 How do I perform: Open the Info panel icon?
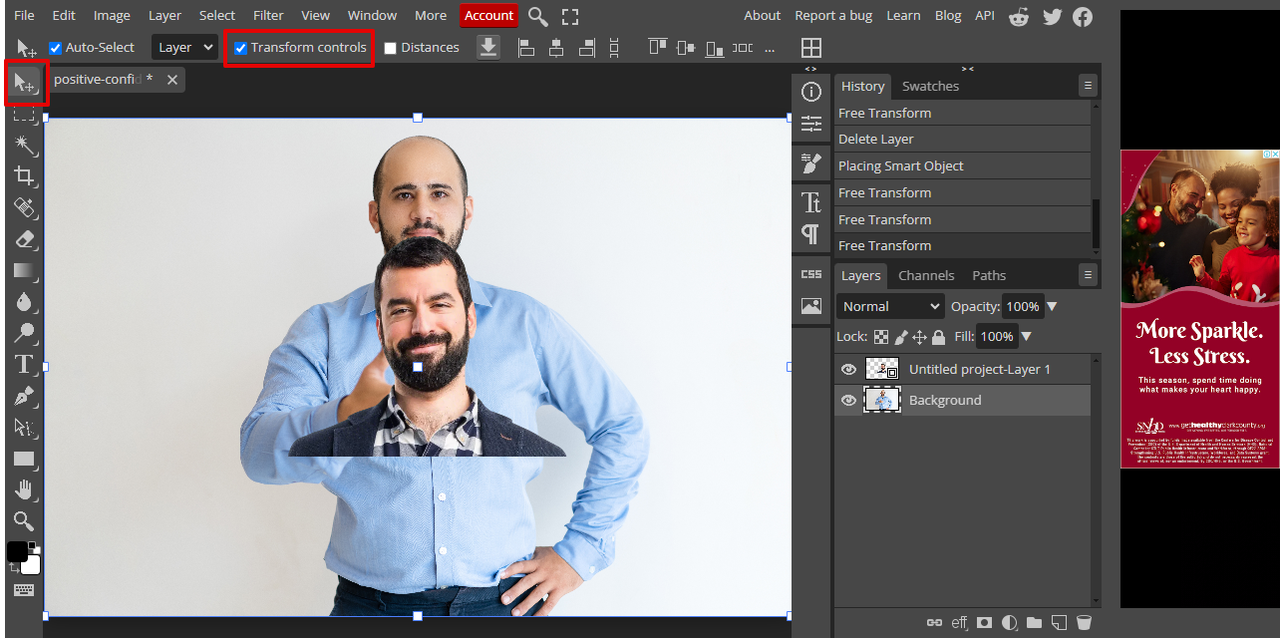pos(812,92)
